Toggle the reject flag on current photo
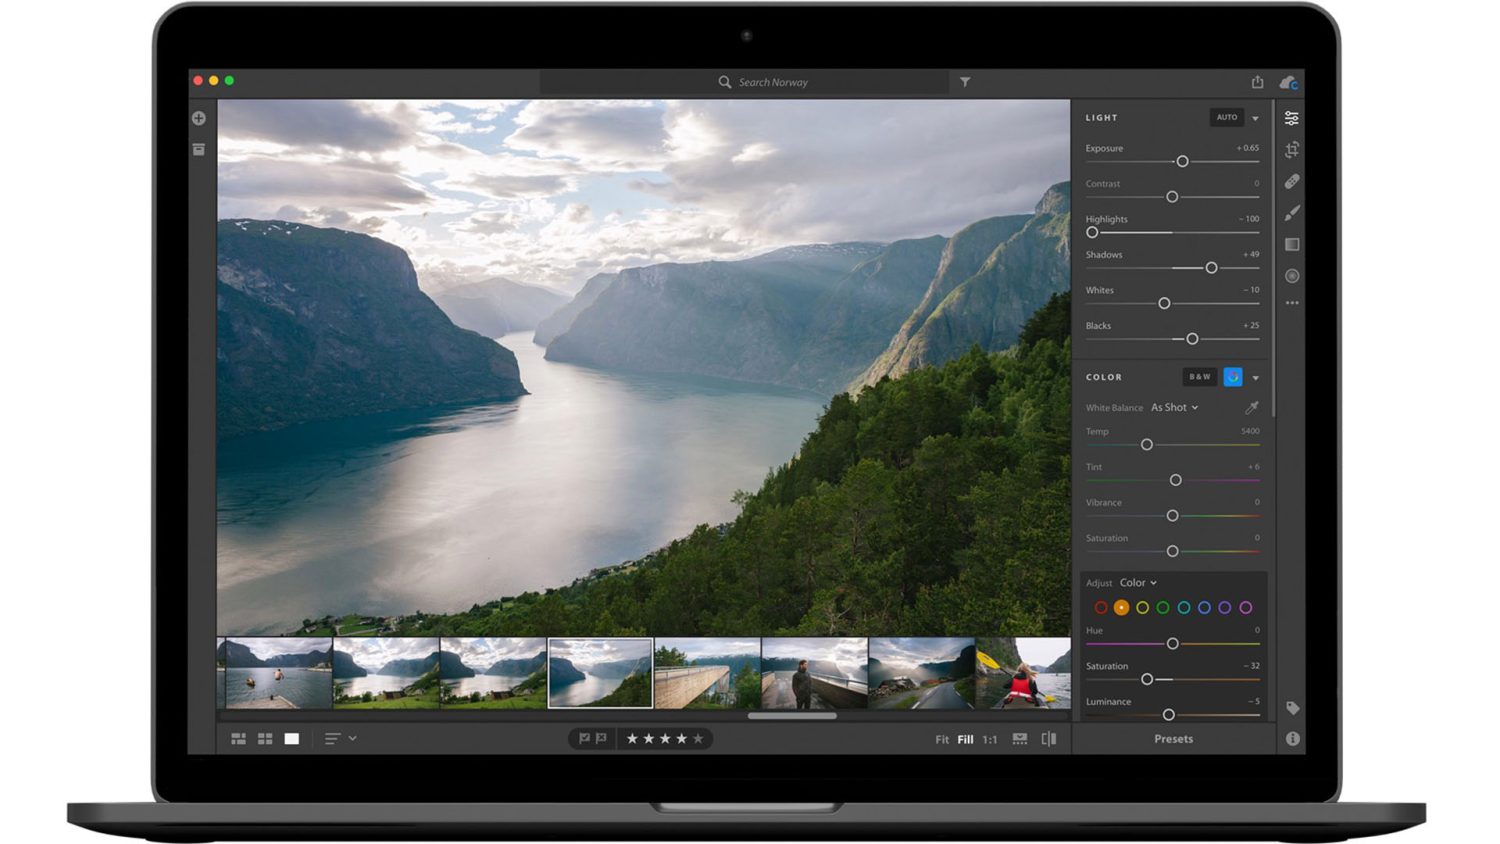 (600, 738)
